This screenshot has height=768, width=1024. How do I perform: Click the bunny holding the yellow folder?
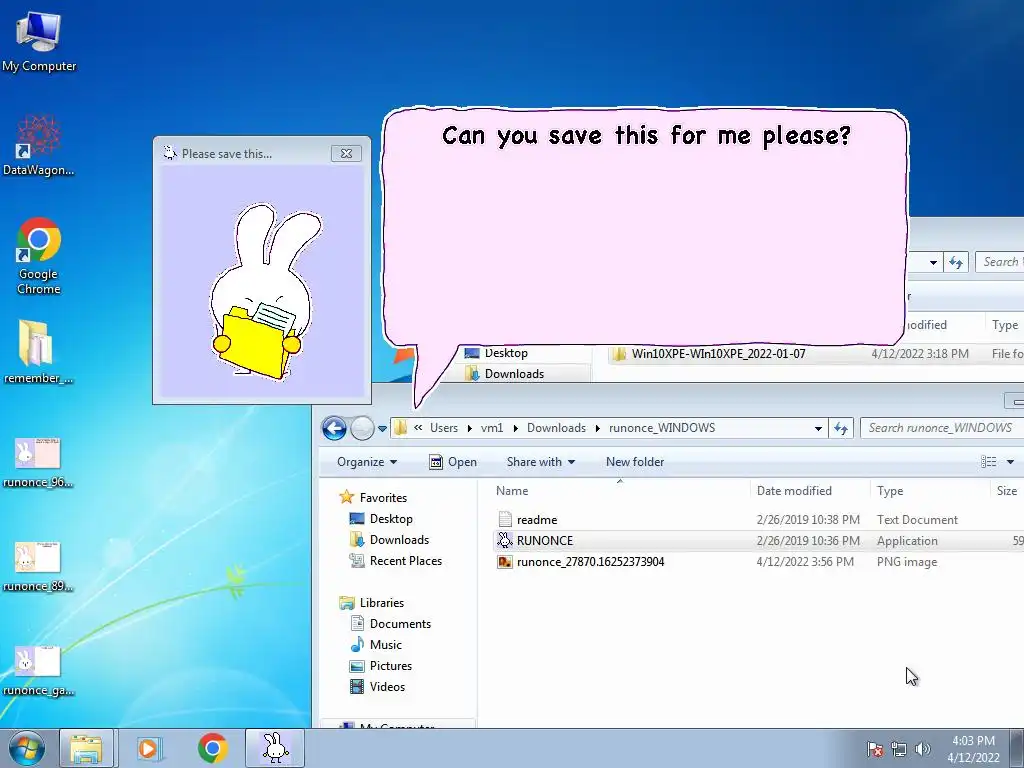[x=264, y=292]
